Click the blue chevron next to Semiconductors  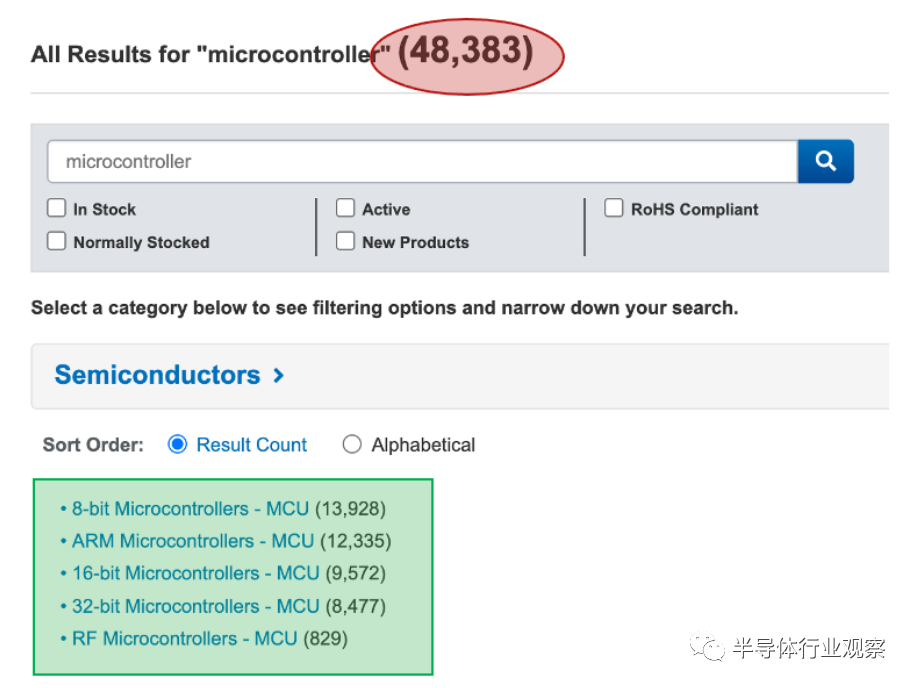pyautogui.click(x=277, y=375)
